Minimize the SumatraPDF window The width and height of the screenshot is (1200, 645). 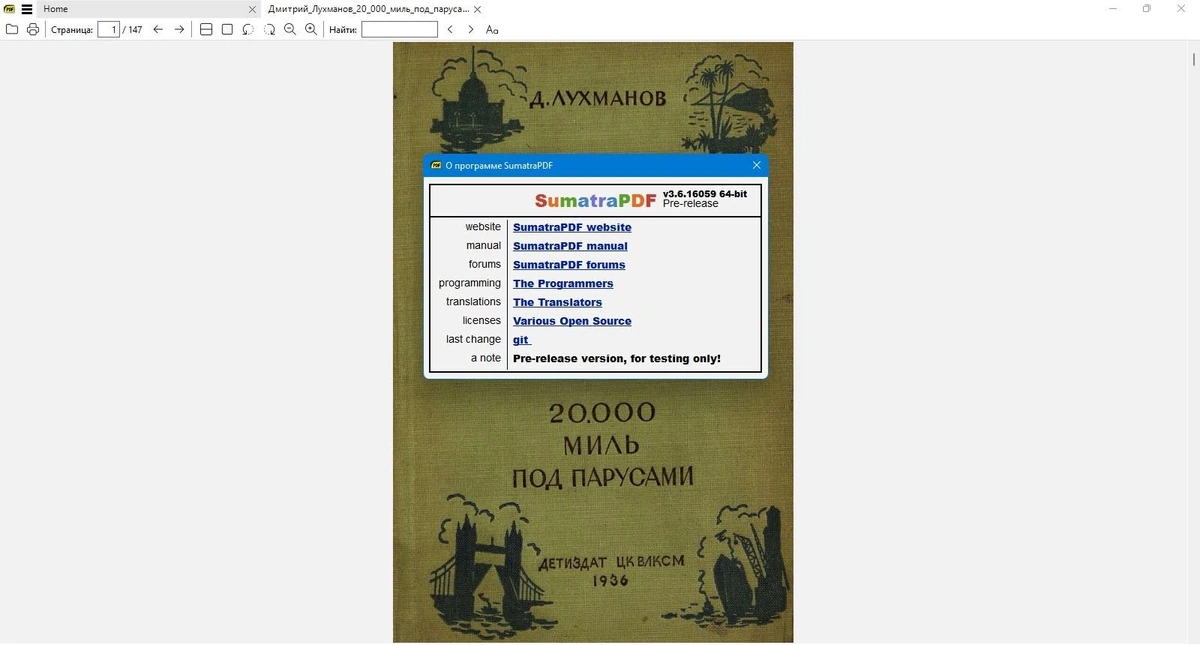(1114, 9)
